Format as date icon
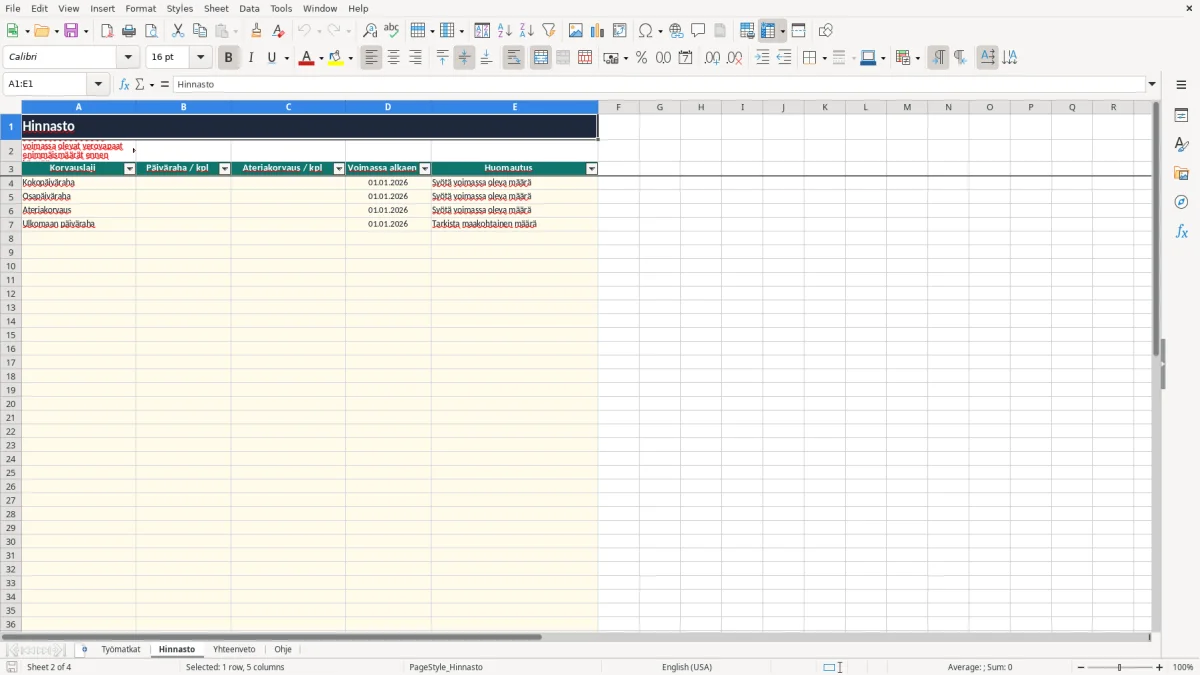The height and width of the screenshot is (675, 1200). 686,58
